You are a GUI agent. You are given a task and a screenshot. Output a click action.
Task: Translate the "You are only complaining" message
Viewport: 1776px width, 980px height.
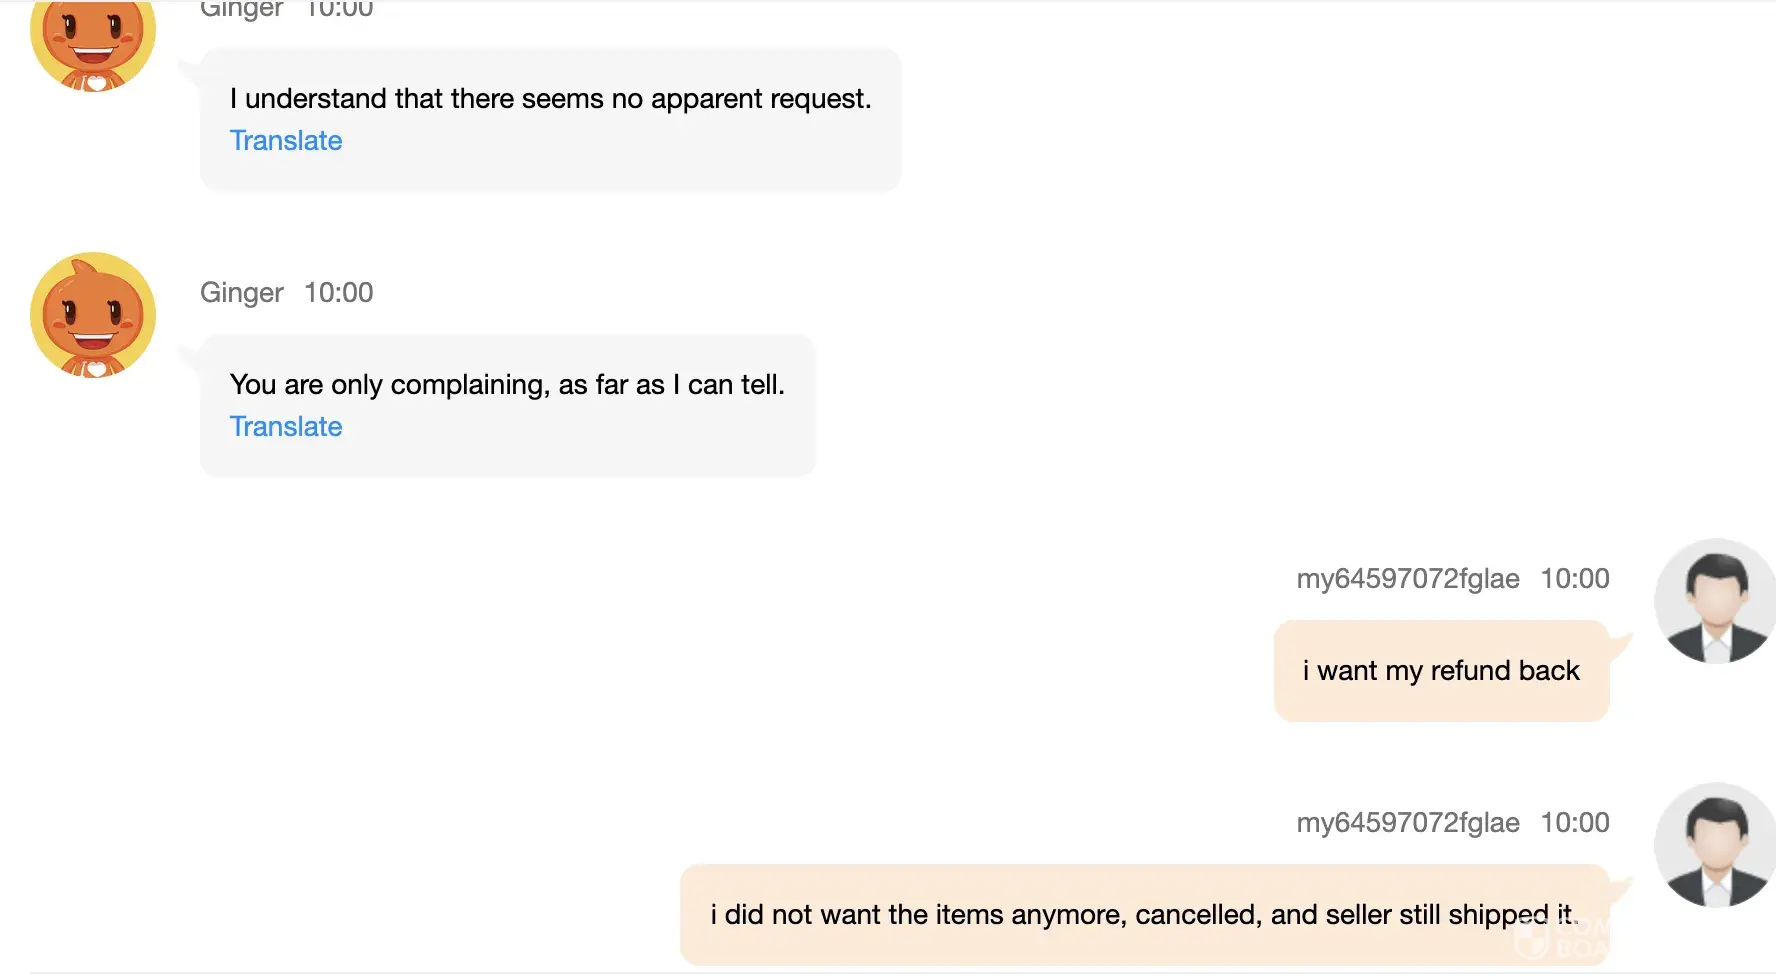[286, 427]
